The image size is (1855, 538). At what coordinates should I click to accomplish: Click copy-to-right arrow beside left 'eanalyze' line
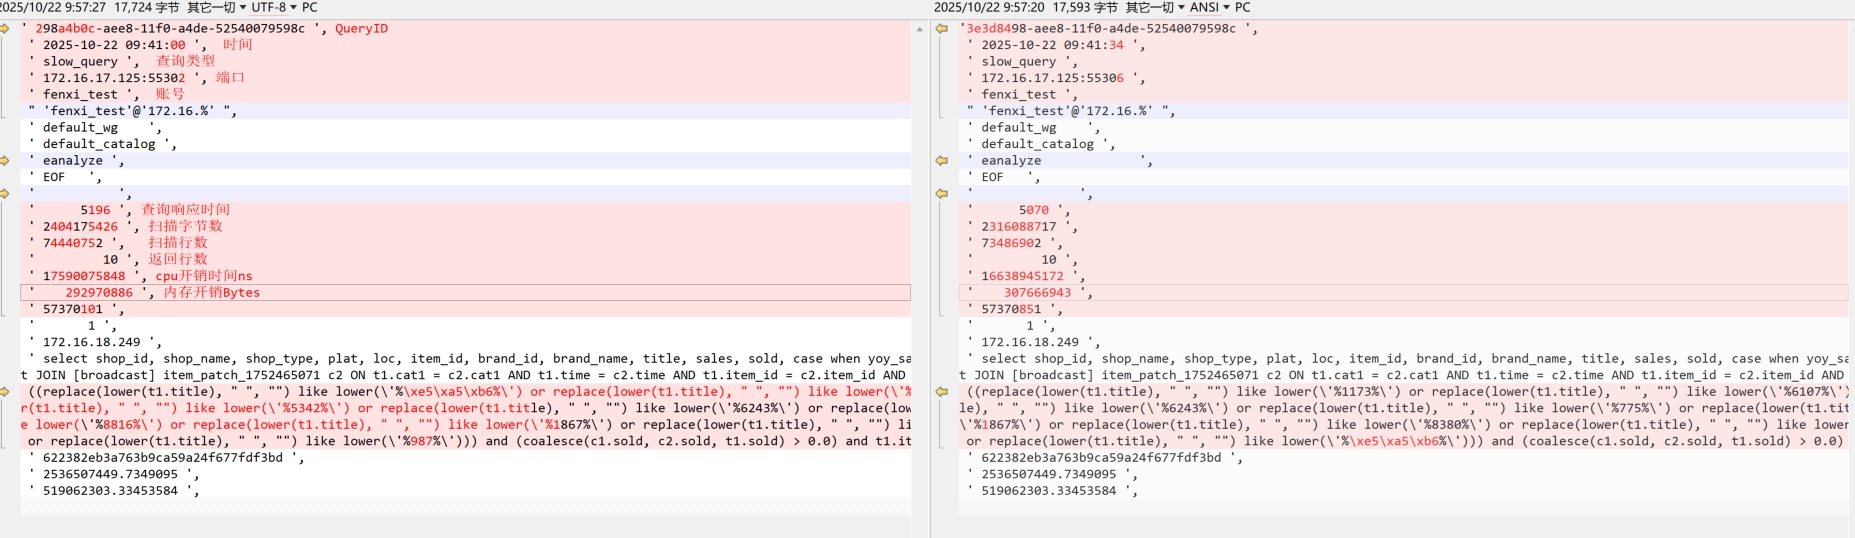click(5, 161)
